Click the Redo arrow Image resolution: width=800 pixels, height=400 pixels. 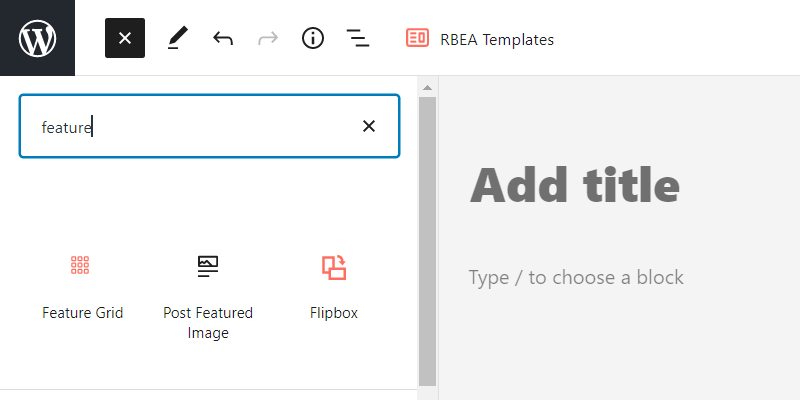point(268,38)
